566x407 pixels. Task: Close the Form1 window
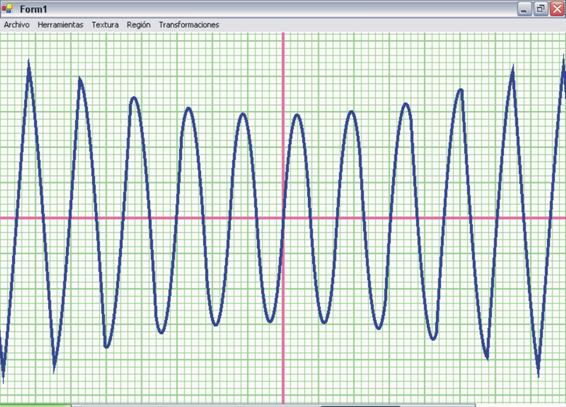pos(557,9)
